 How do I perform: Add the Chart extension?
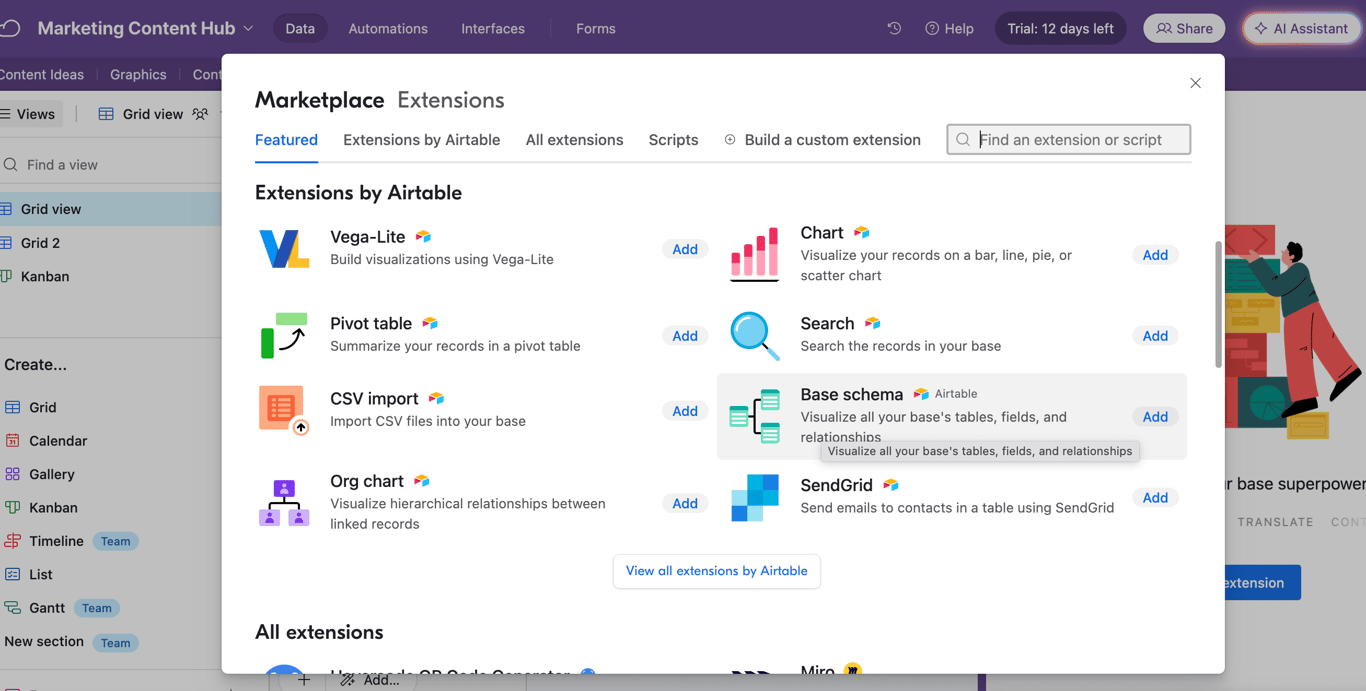pyautogui.click(x=1155, y=255)
